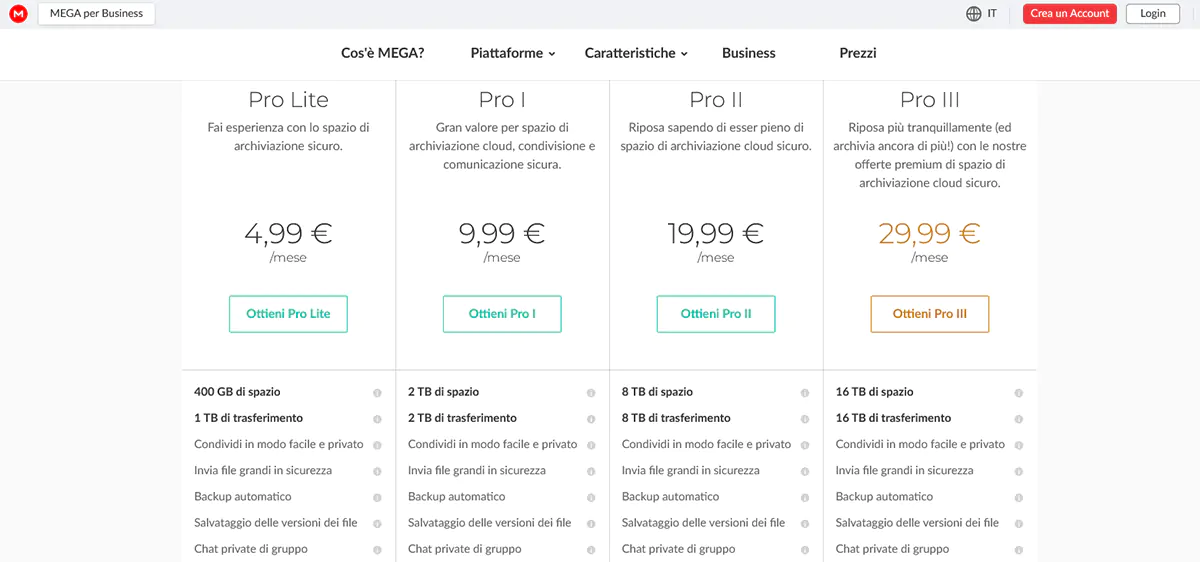Show info for Pro III Chat private di gruppo
The height and width of the screenshot is (562, 1200).
[1019, 549]
